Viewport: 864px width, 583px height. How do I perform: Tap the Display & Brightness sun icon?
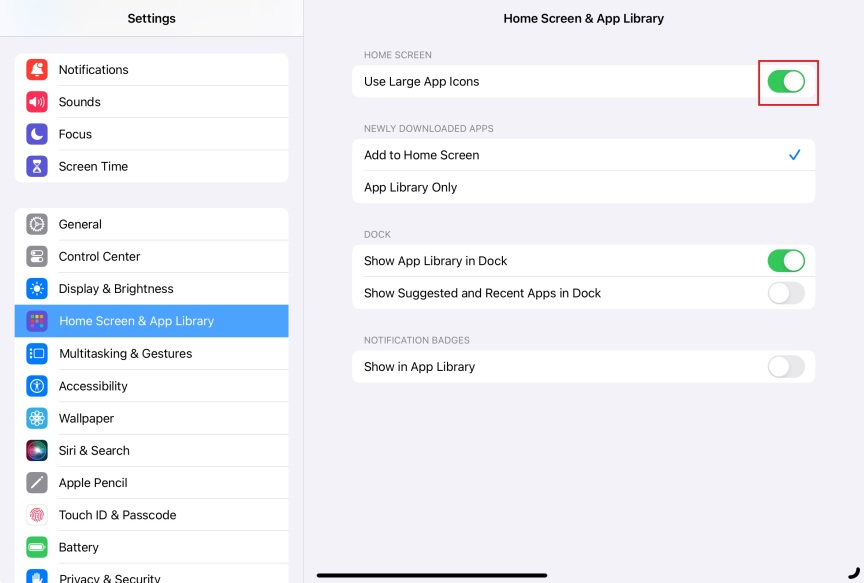pyautogui.click(x=37, y=289)
